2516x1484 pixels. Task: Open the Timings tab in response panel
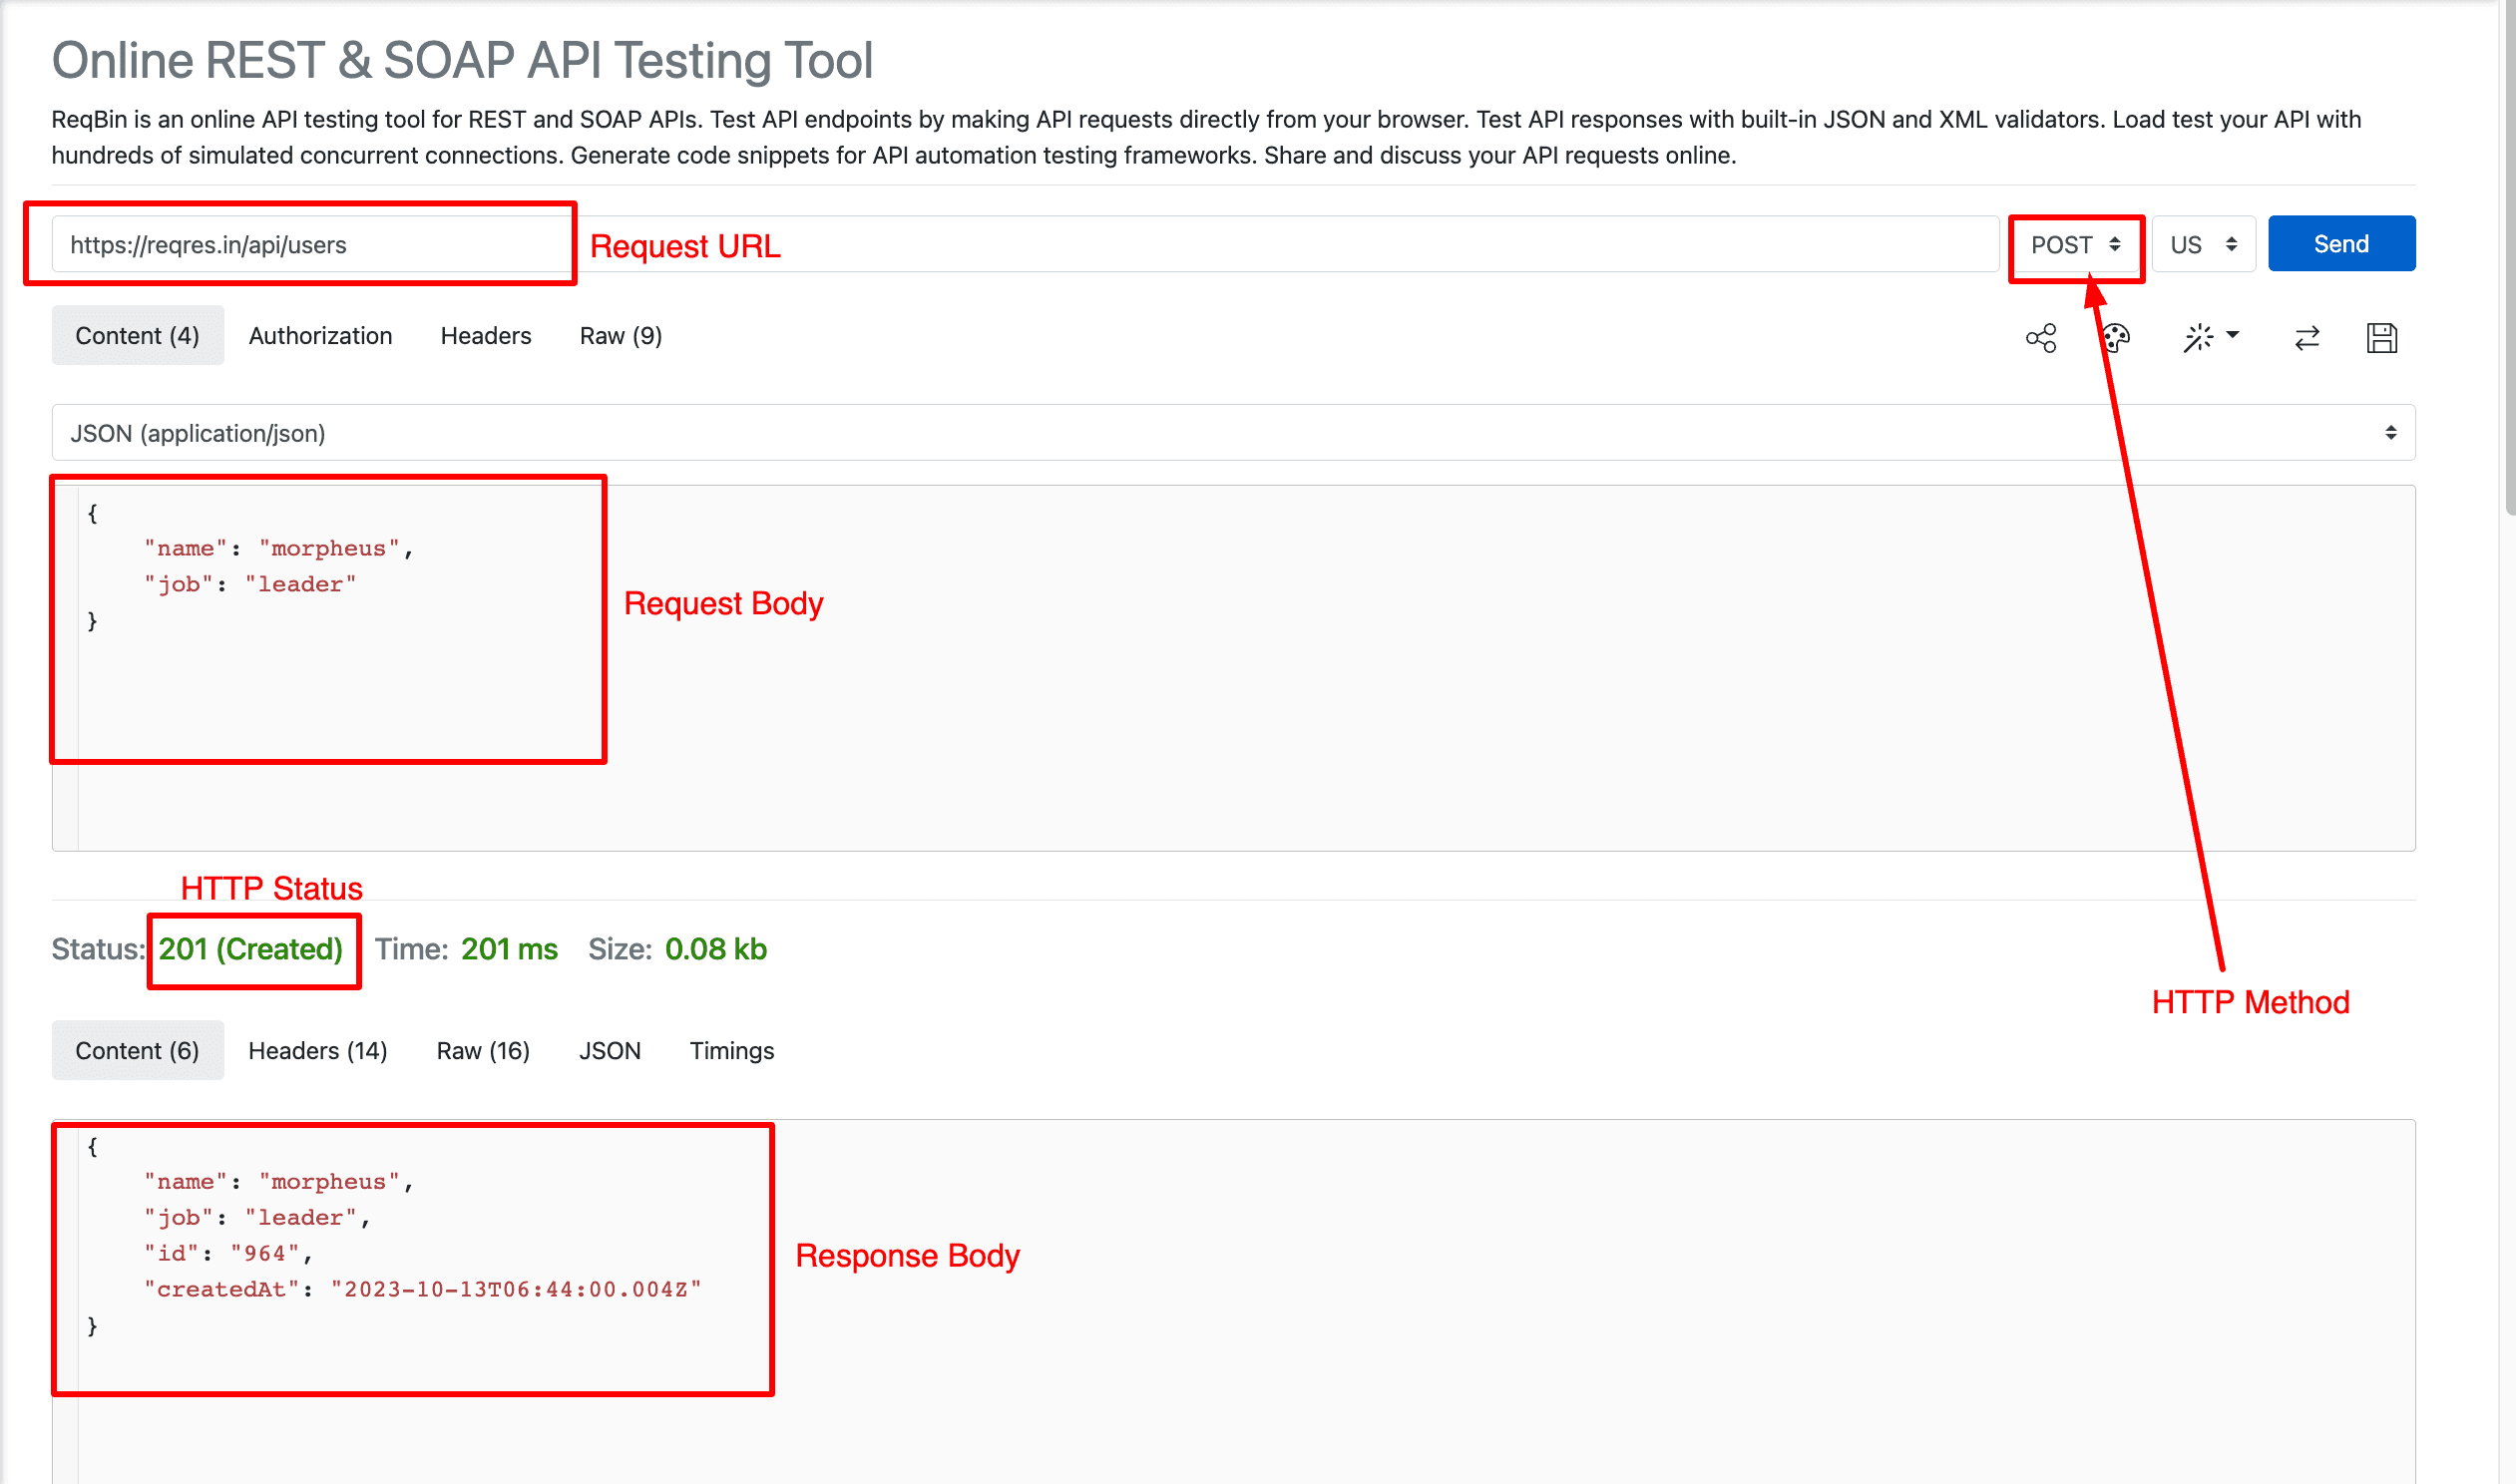731,1049
